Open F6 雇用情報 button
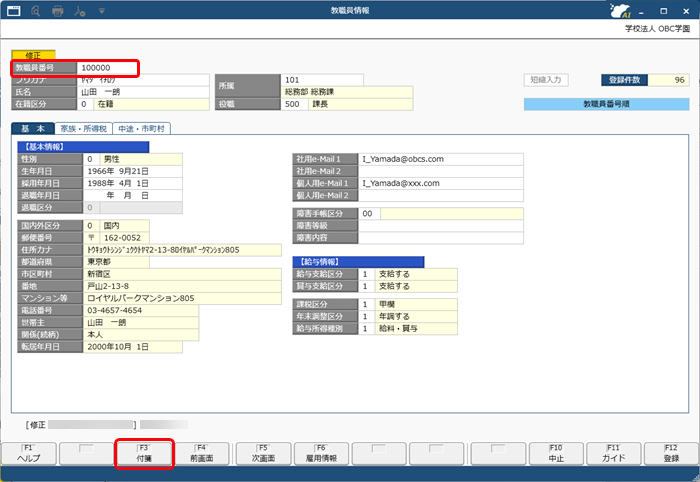 320,453
